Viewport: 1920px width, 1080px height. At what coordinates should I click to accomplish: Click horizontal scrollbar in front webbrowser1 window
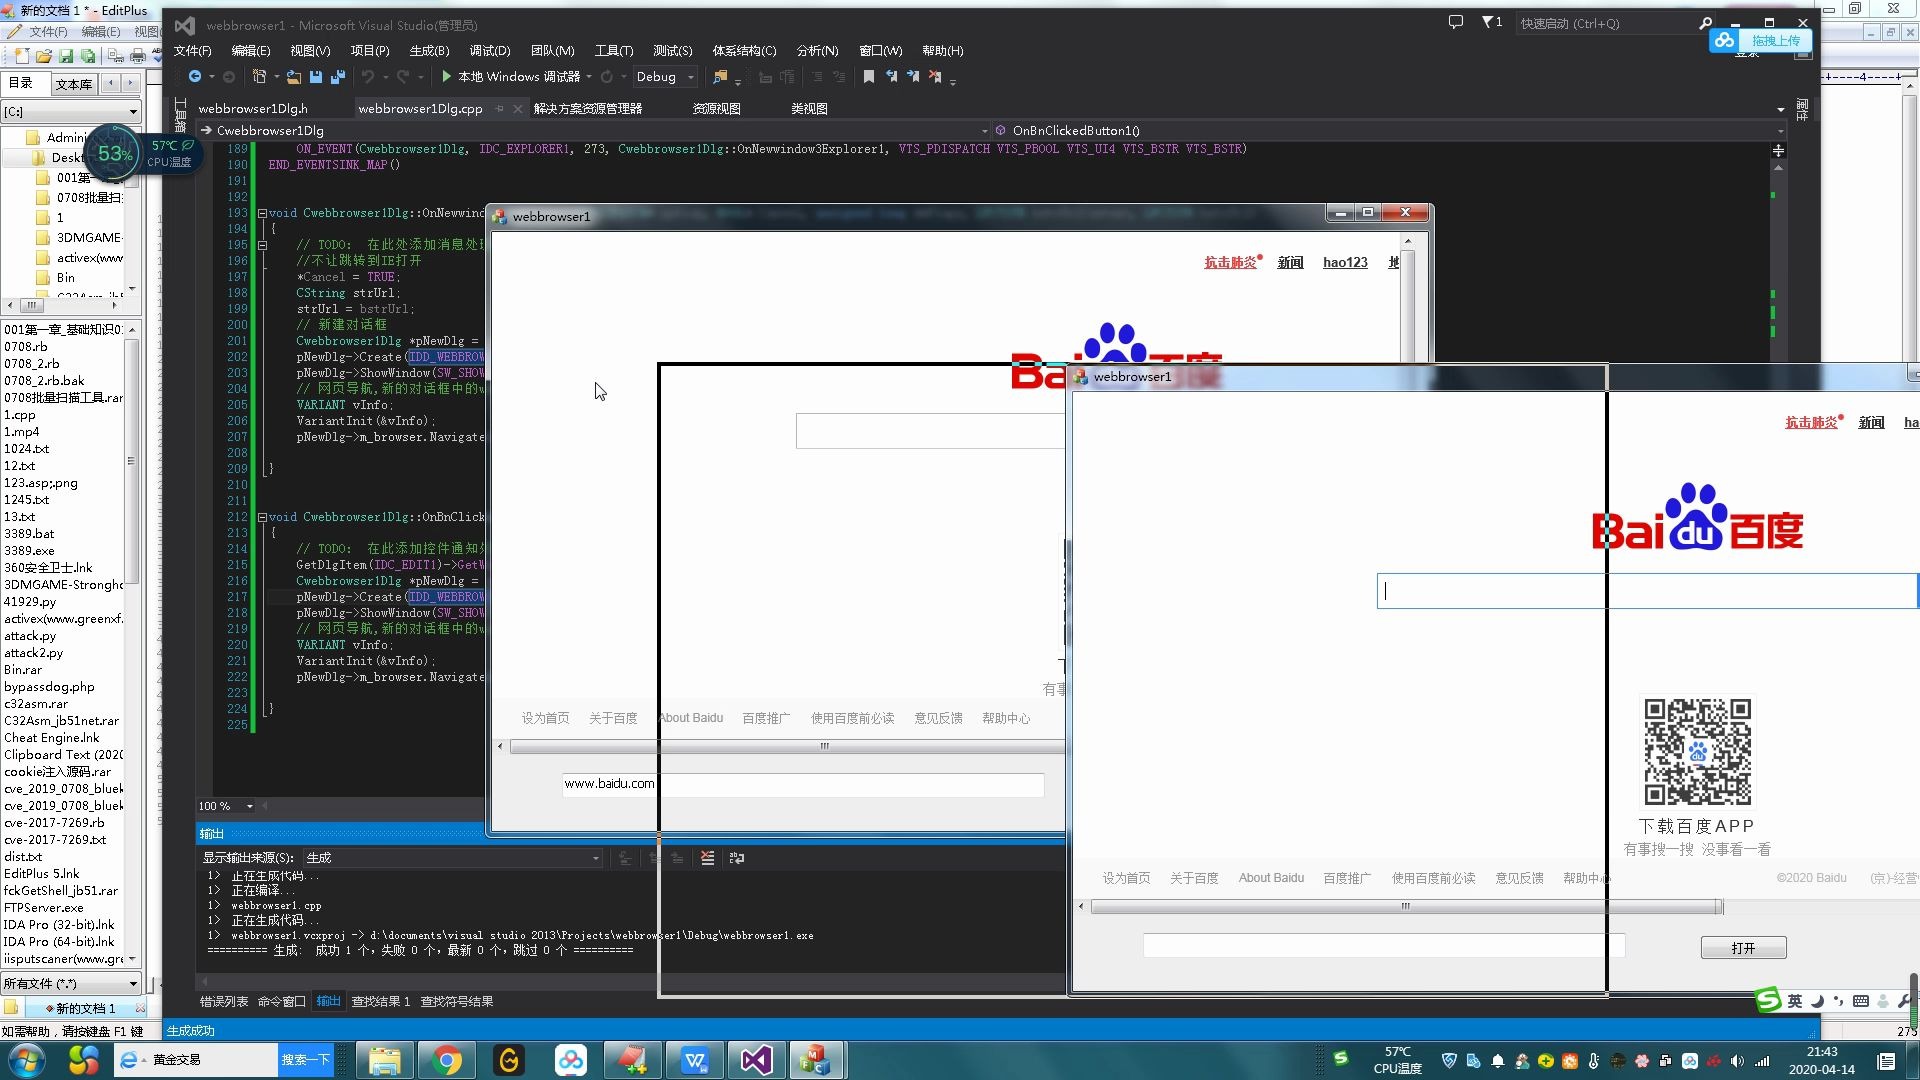[1405, 907]
